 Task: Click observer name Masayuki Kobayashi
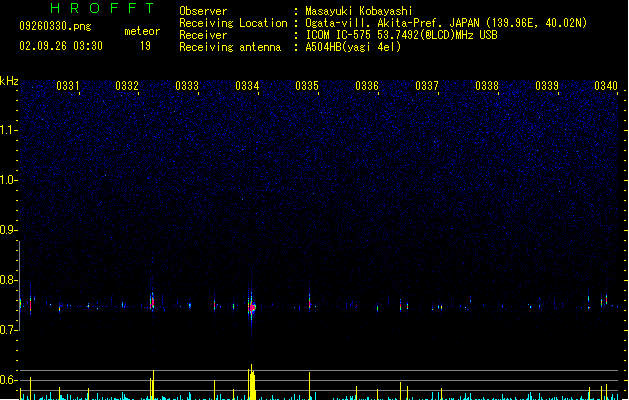pos(359,11)
